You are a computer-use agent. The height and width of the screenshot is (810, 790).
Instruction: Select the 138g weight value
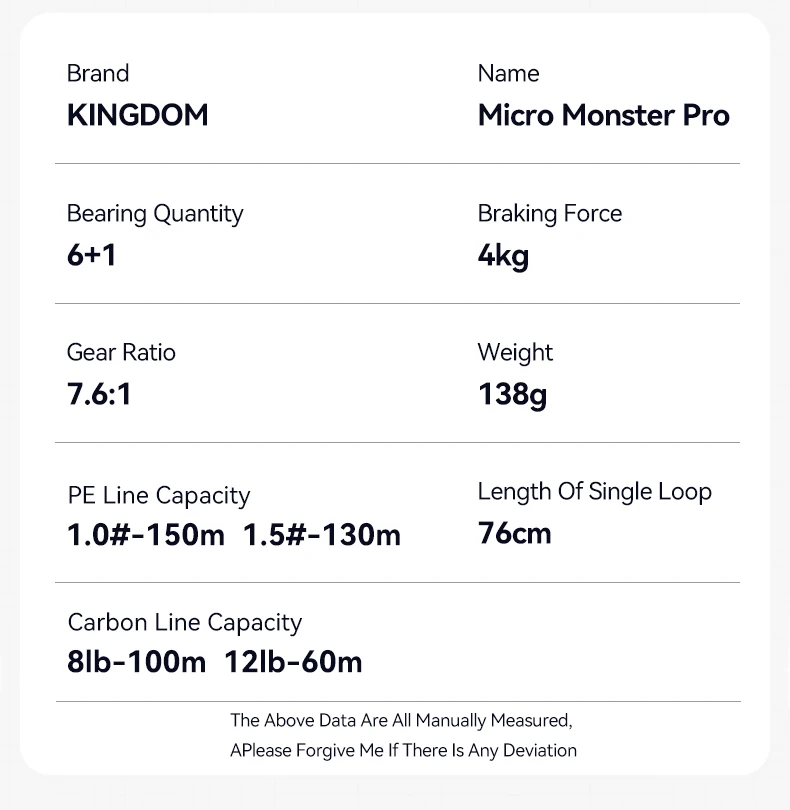point(512,394)
